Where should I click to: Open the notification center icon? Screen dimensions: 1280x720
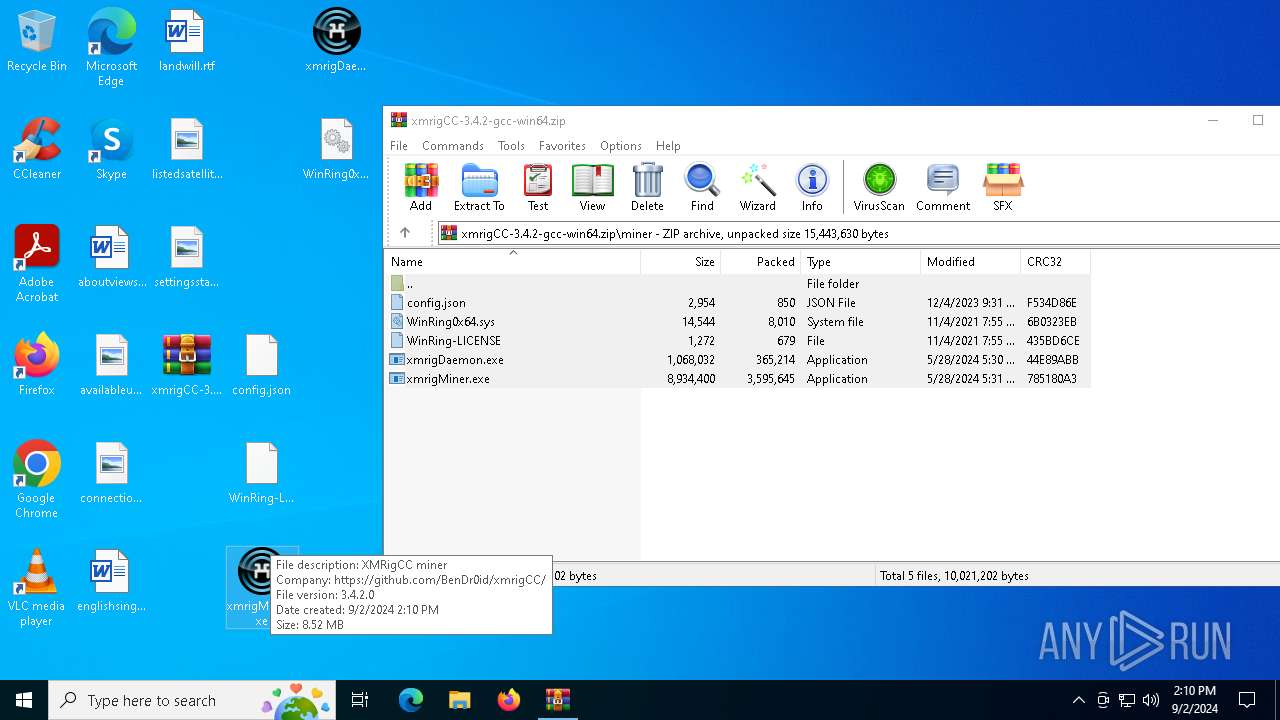[1247, 700]
